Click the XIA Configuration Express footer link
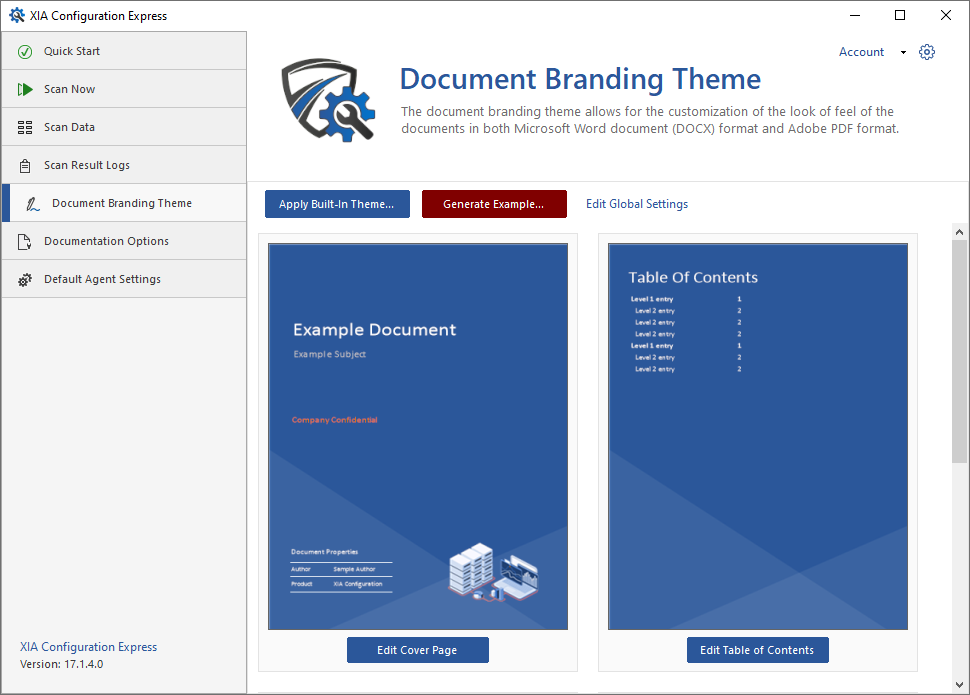This screenshot has height=695, width=970. coord(88,647)
